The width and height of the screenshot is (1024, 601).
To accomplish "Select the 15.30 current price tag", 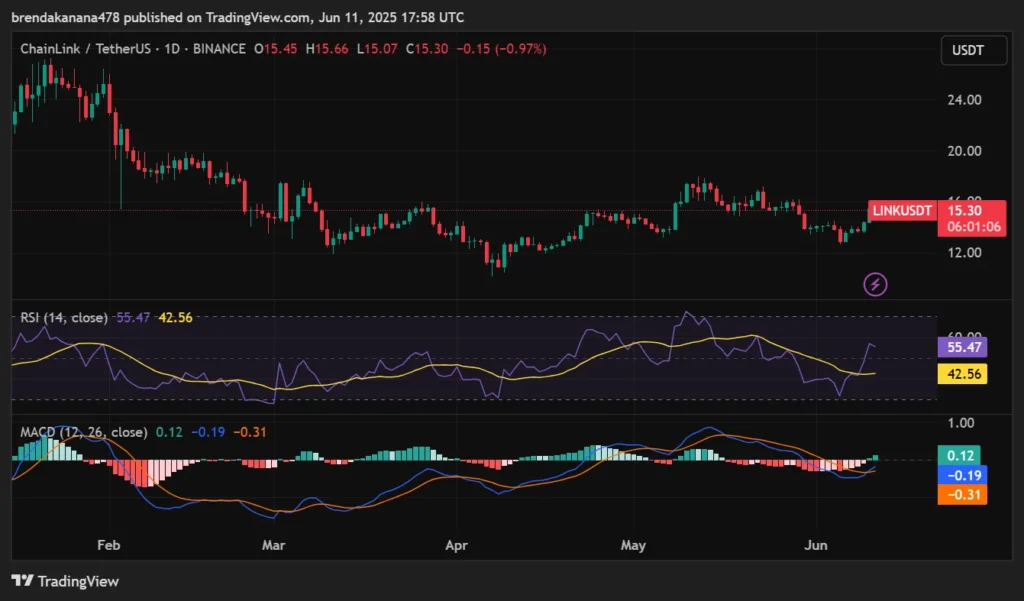I will point(965,210).
